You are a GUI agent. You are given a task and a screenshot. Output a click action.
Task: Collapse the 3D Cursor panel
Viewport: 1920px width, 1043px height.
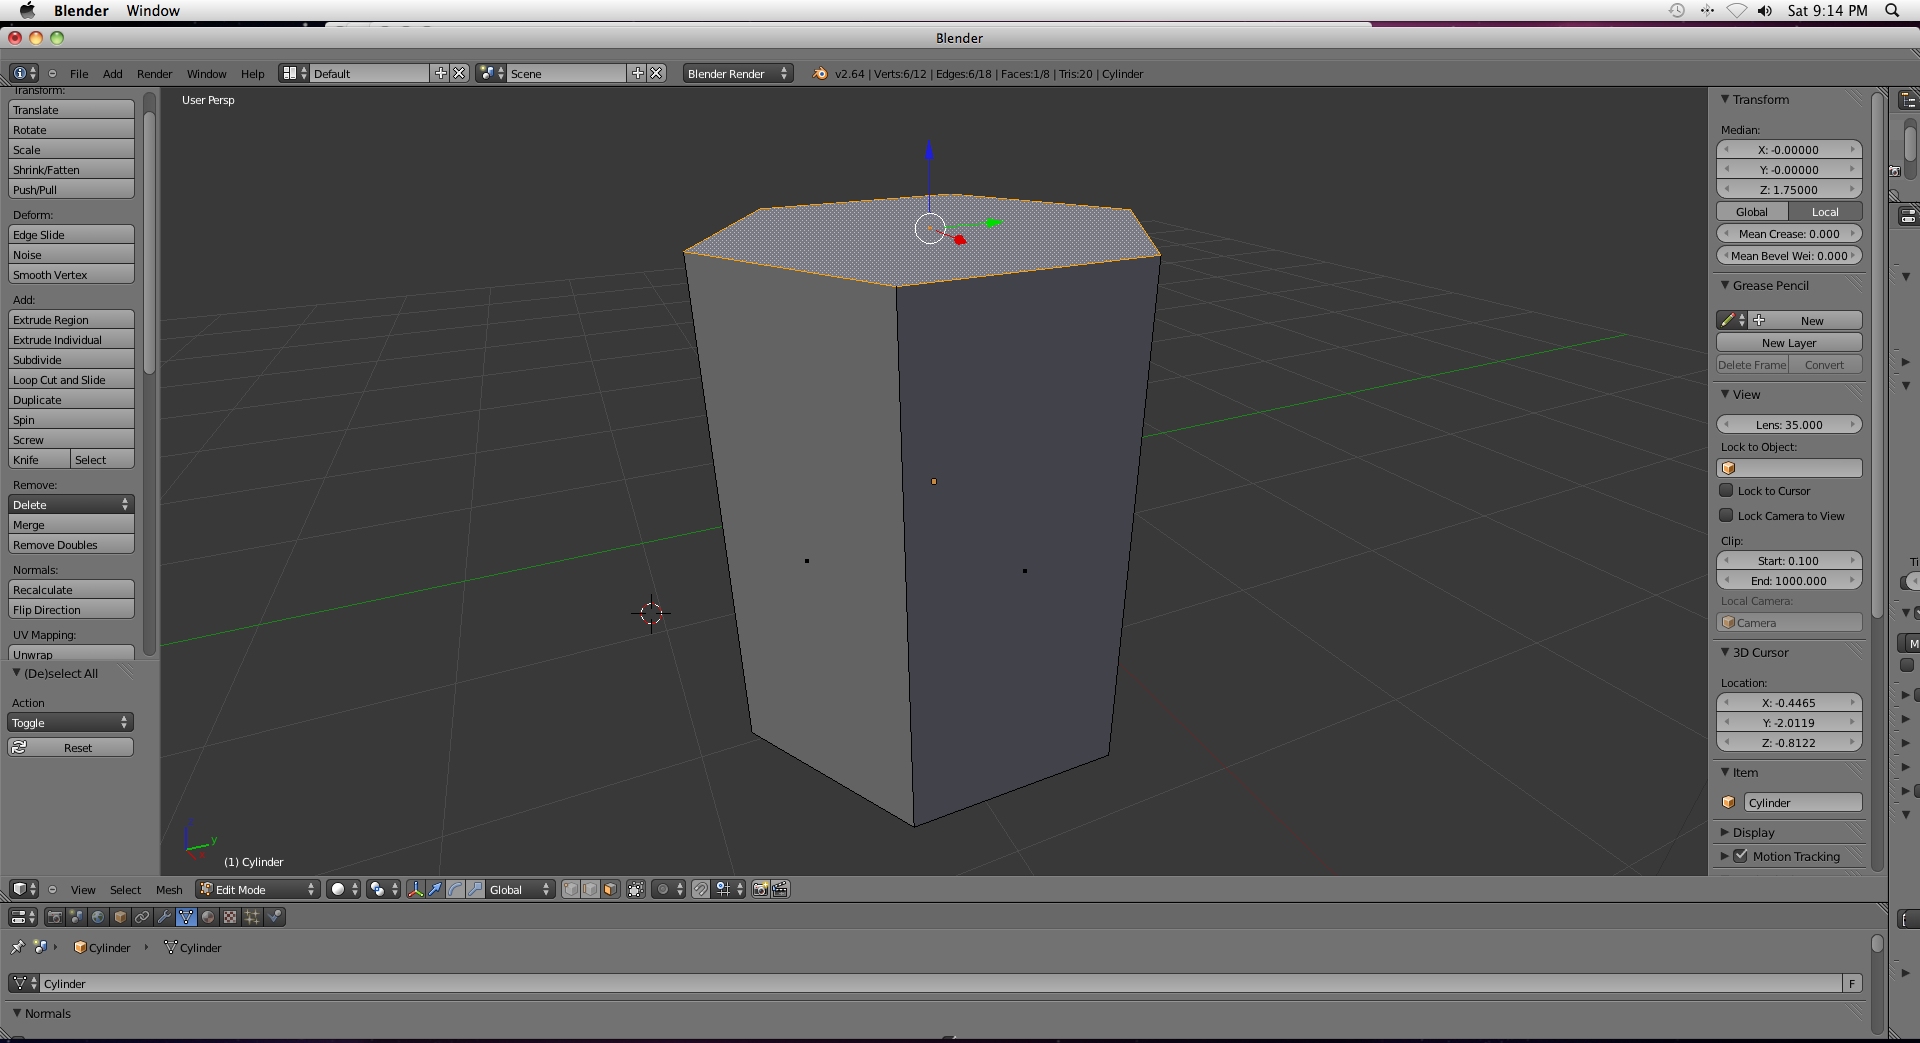click(x=1725, y=652)
